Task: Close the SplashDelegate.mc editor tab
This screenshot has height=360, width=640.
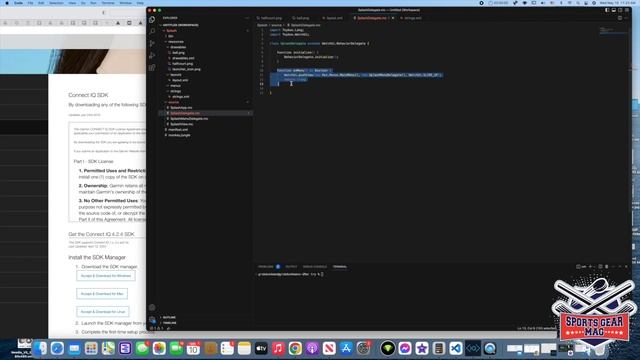Action: pyautogui.click(x=393, y=18)
